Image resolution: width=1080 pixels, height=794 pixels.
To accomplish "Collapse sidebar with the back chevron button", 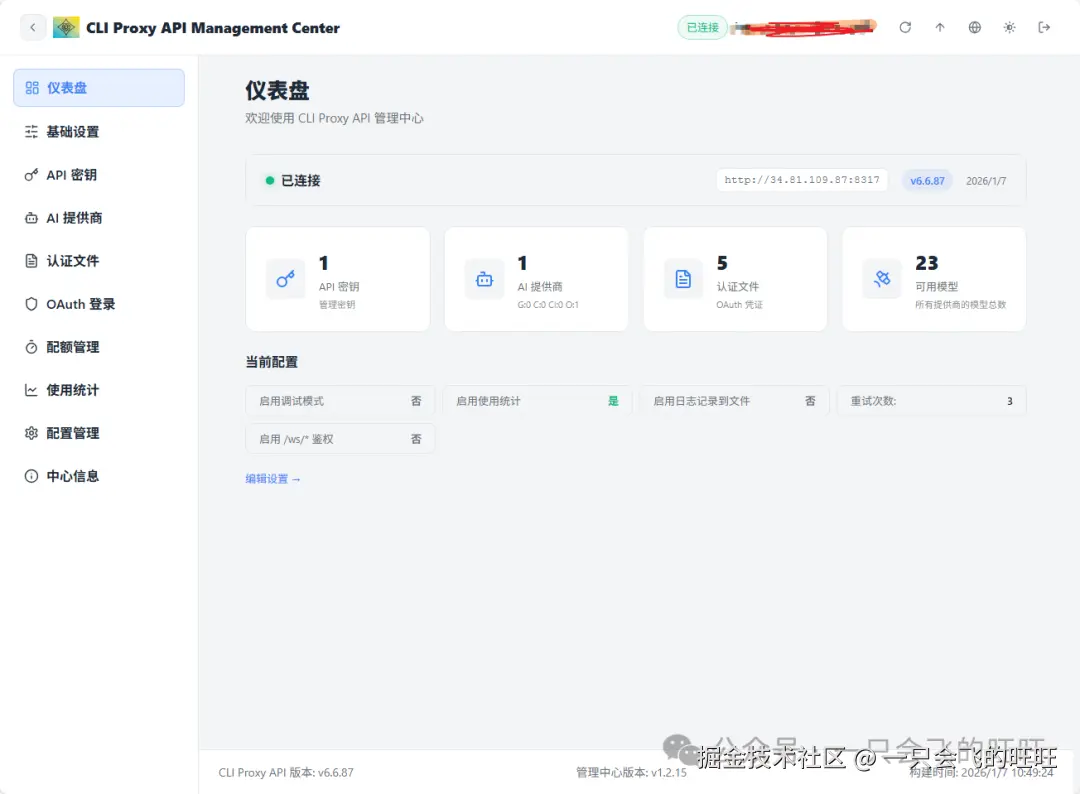I will pyautogui.click(x=32, y=28).
